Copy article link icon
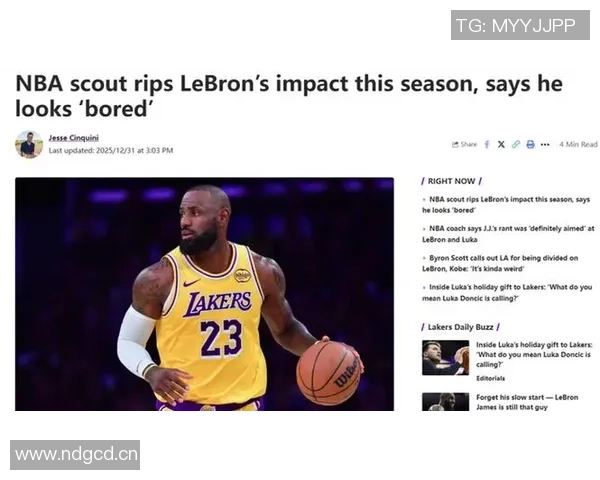This screenshot has width=600, height=480. [516, 144]
